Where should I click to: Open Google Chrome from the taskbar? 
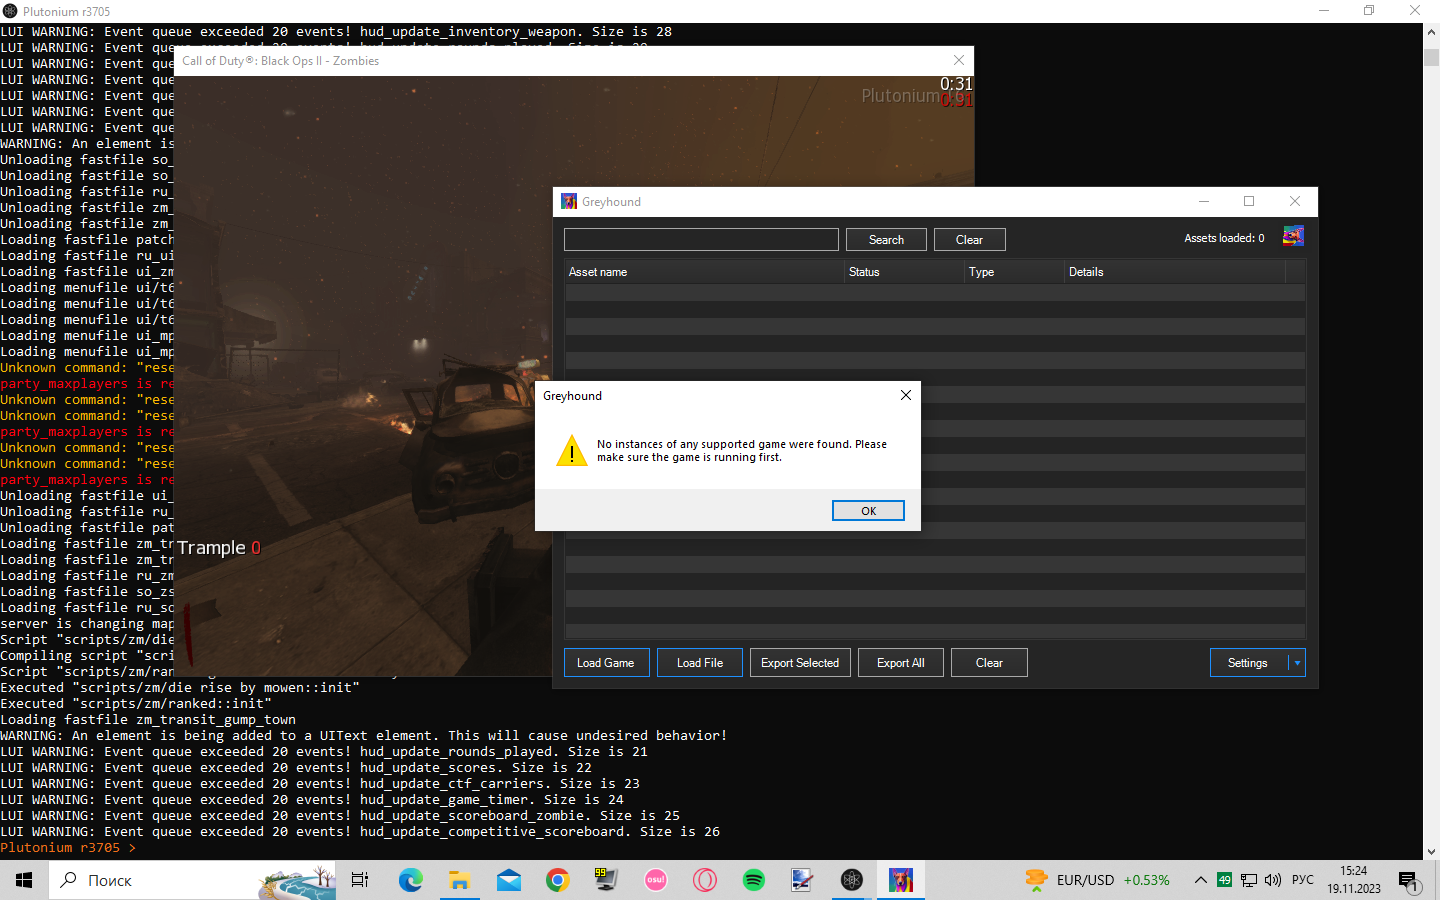[x=557, y=880]
